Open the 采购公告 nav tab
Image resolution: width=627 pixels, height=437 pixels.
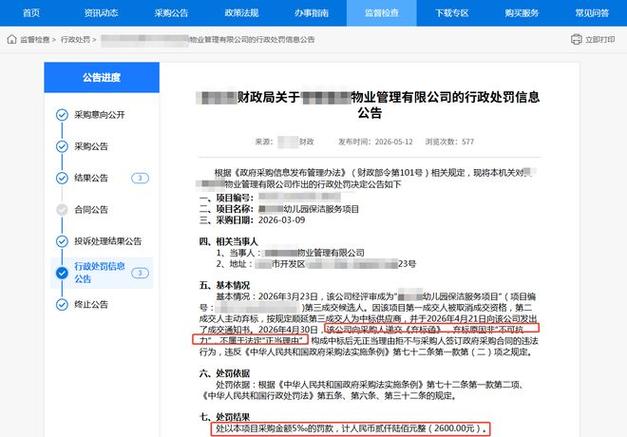[x=171, y=13]
